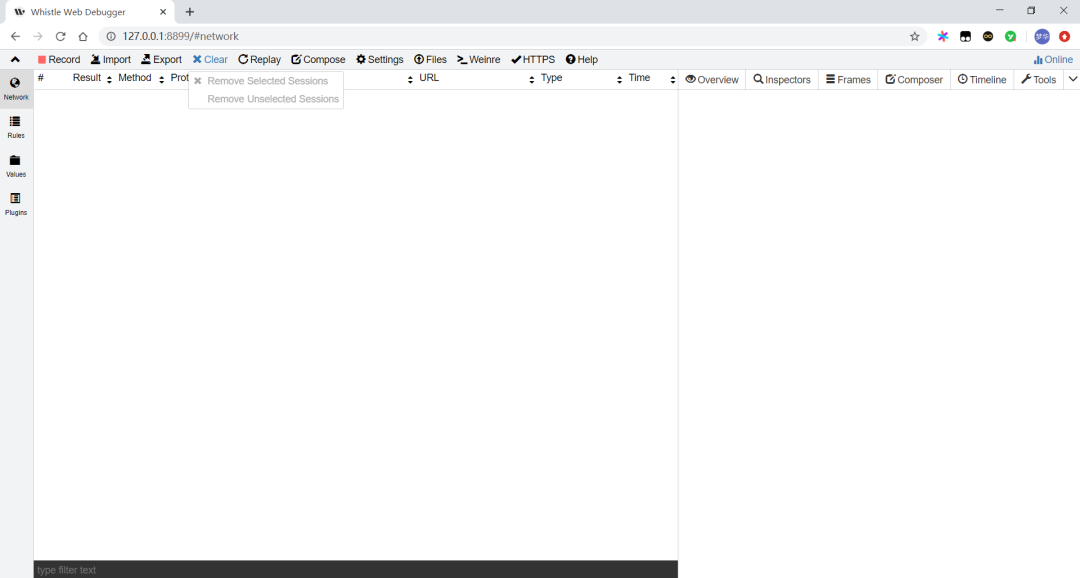The image size is (1080, 578).
Task: Close the Whistle Web Debugger tab
Action: point(163,12)
